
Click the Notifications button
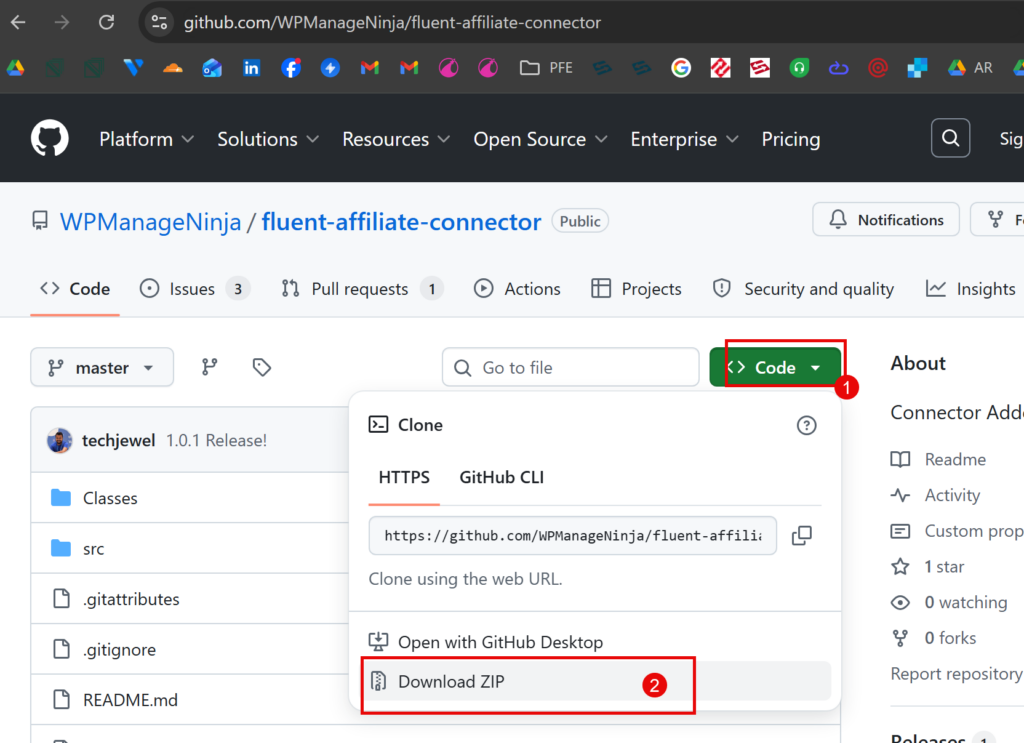coord(886,220)
